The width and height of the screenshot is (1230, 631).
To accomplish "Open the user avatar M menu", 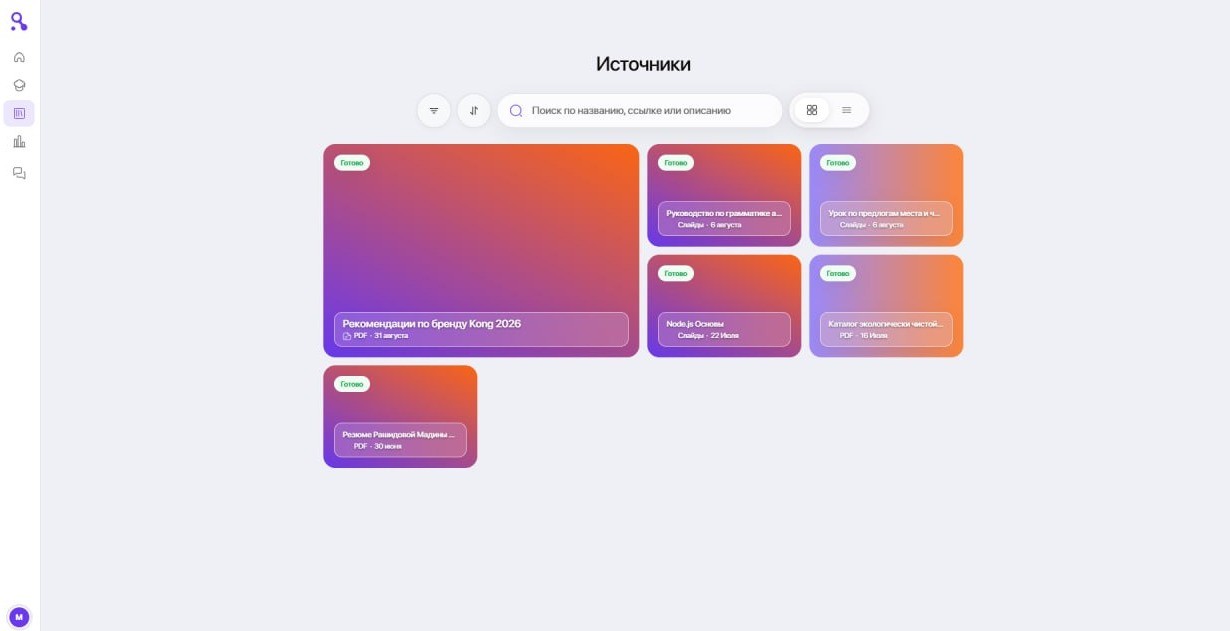I will click(19, 617).
